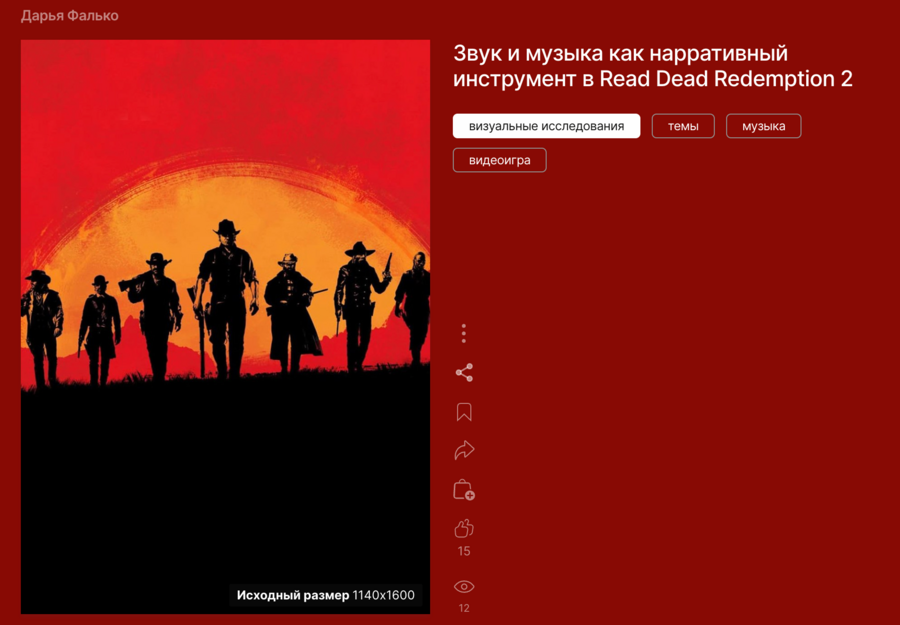Select the 'музыка' tag
Viewport: 900px width, 625px height.
point(763,126)
